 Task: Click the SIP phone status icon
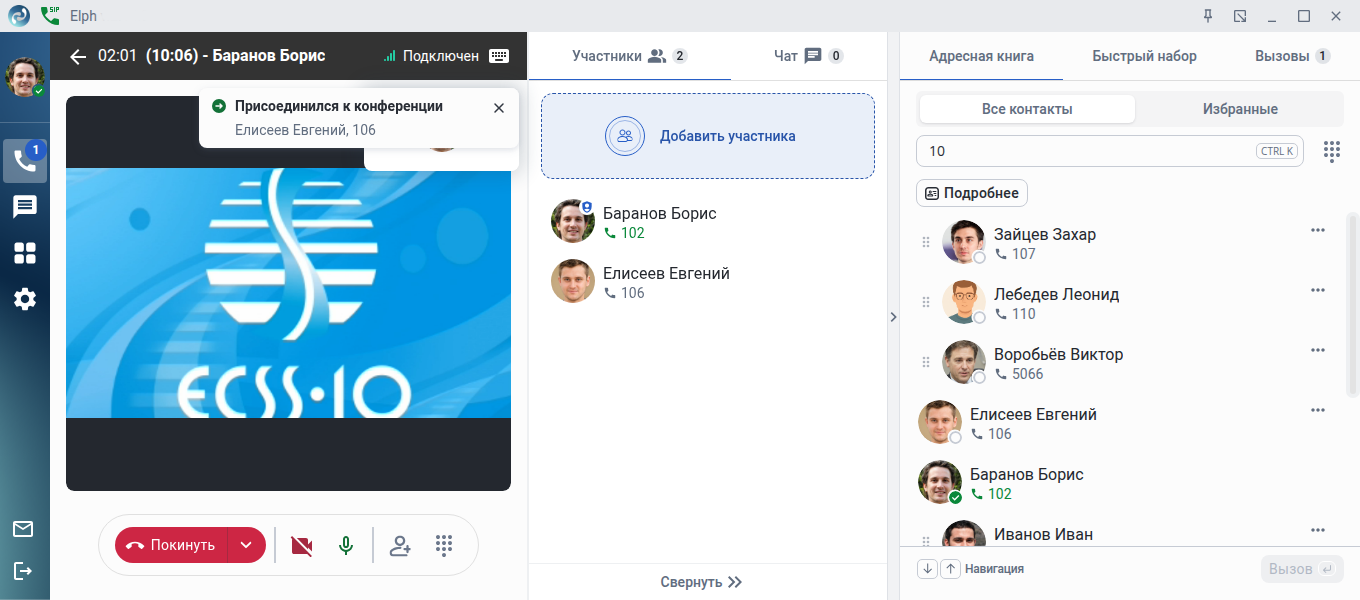point(50,15)
